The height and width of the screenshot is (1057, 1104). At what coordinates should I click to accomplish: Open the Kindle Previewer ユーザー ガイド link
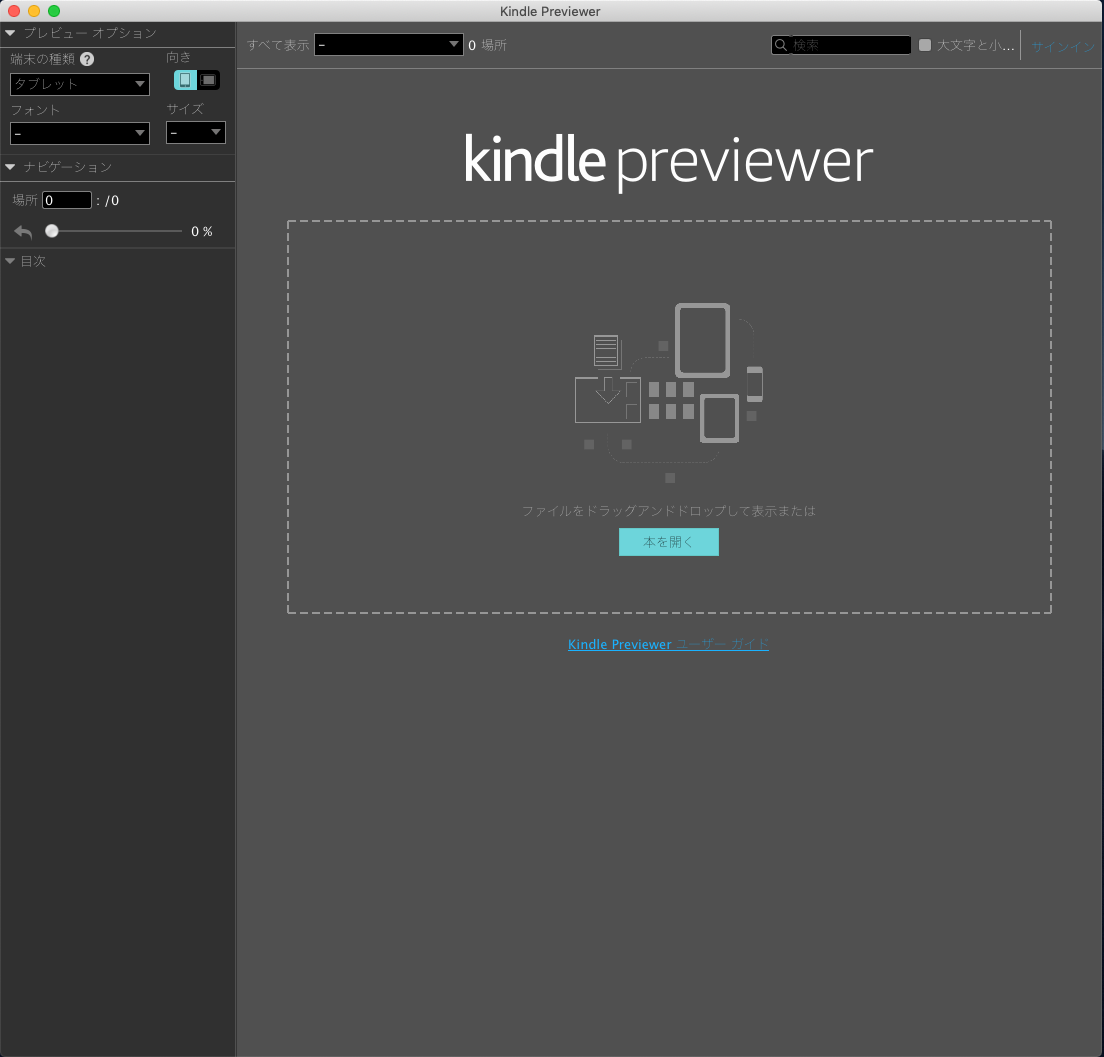pos(668,644)
